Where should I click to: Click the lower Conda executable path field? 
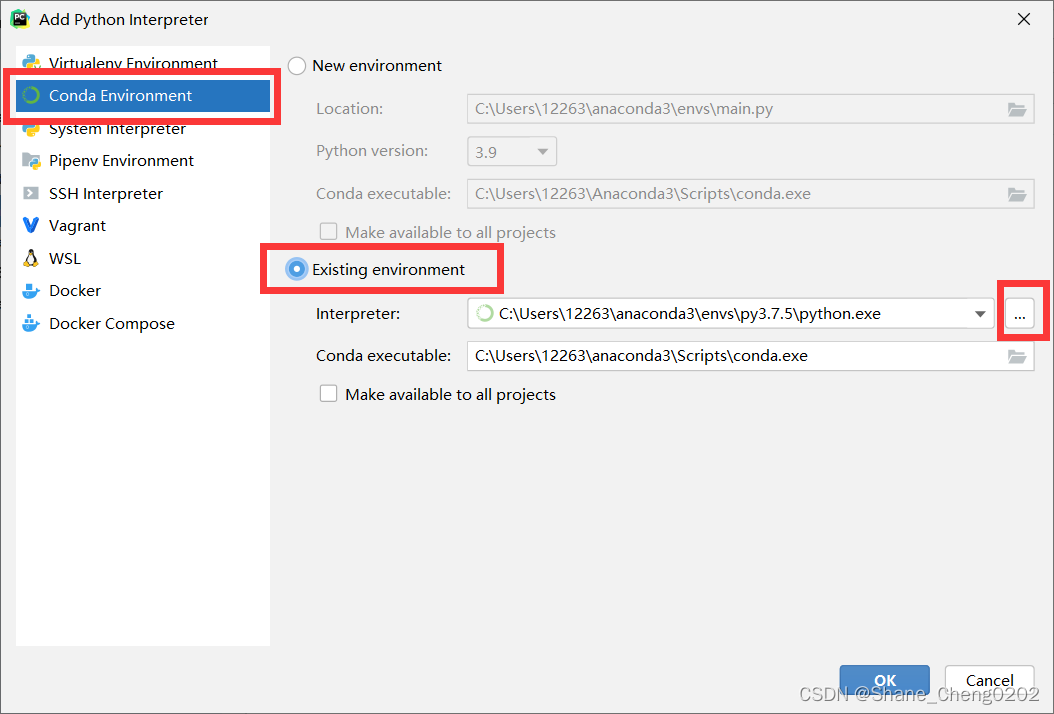click(750, 356)
